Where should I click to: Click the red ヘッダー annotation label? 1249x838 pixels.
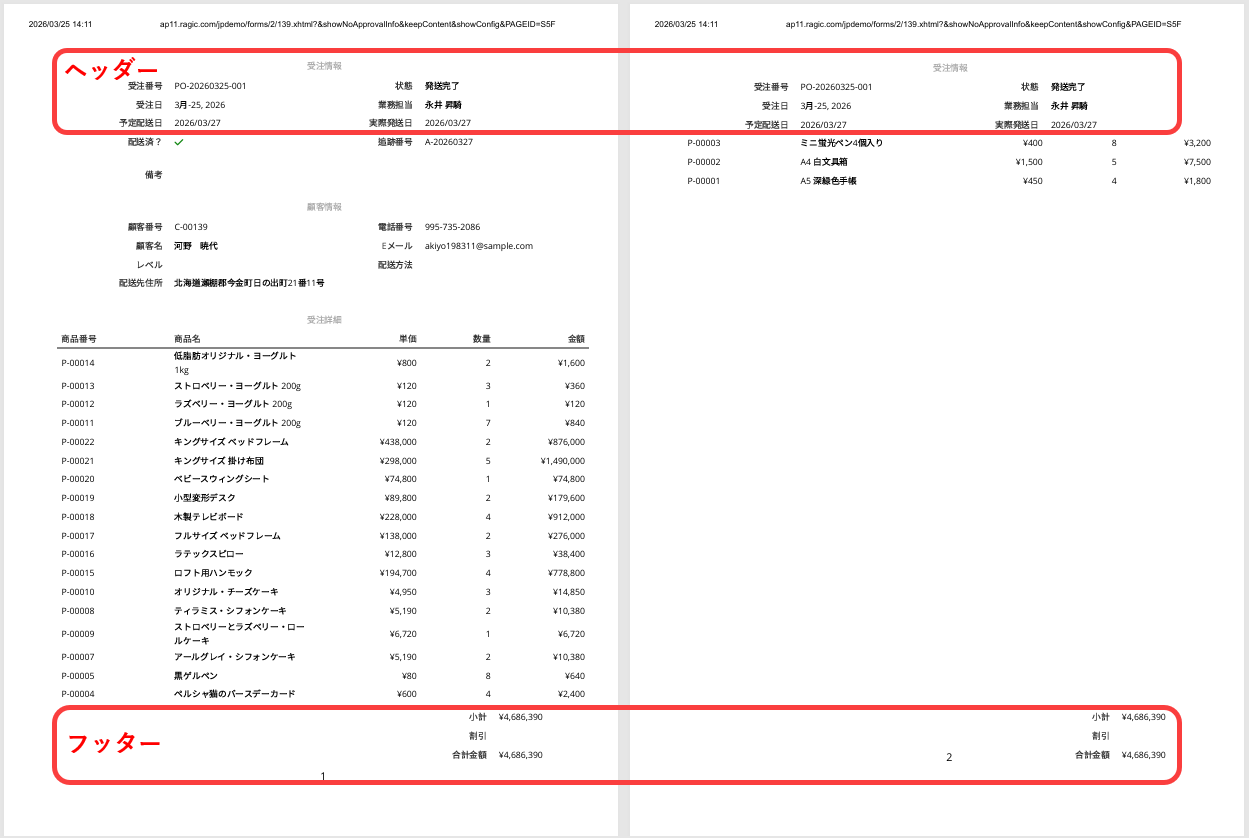[x=112, y=70]
